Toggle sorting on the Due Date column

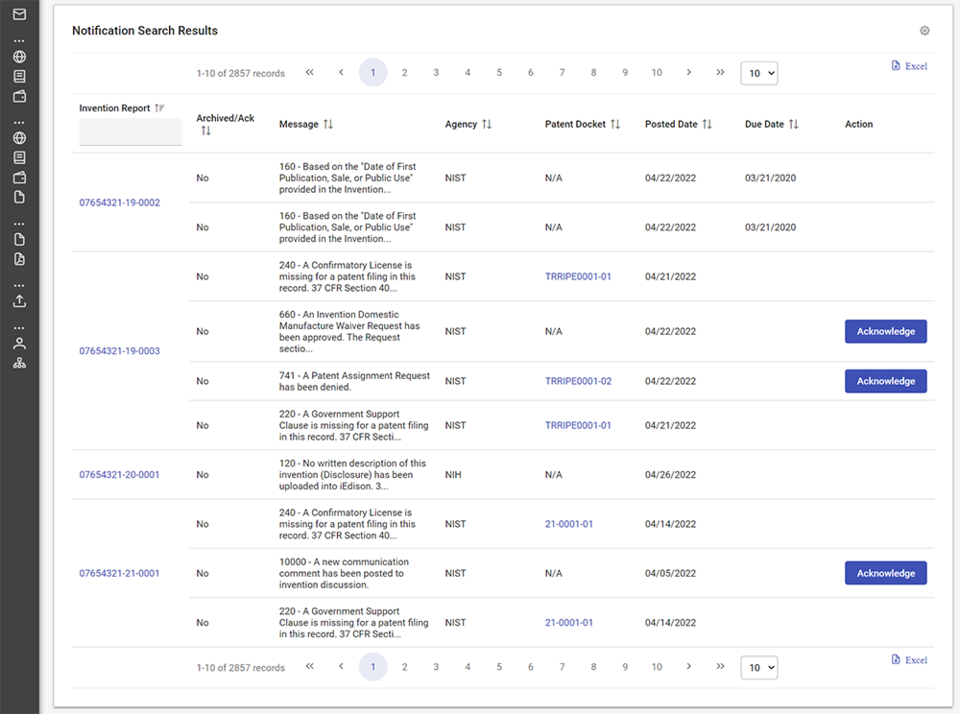coord(795,124)
